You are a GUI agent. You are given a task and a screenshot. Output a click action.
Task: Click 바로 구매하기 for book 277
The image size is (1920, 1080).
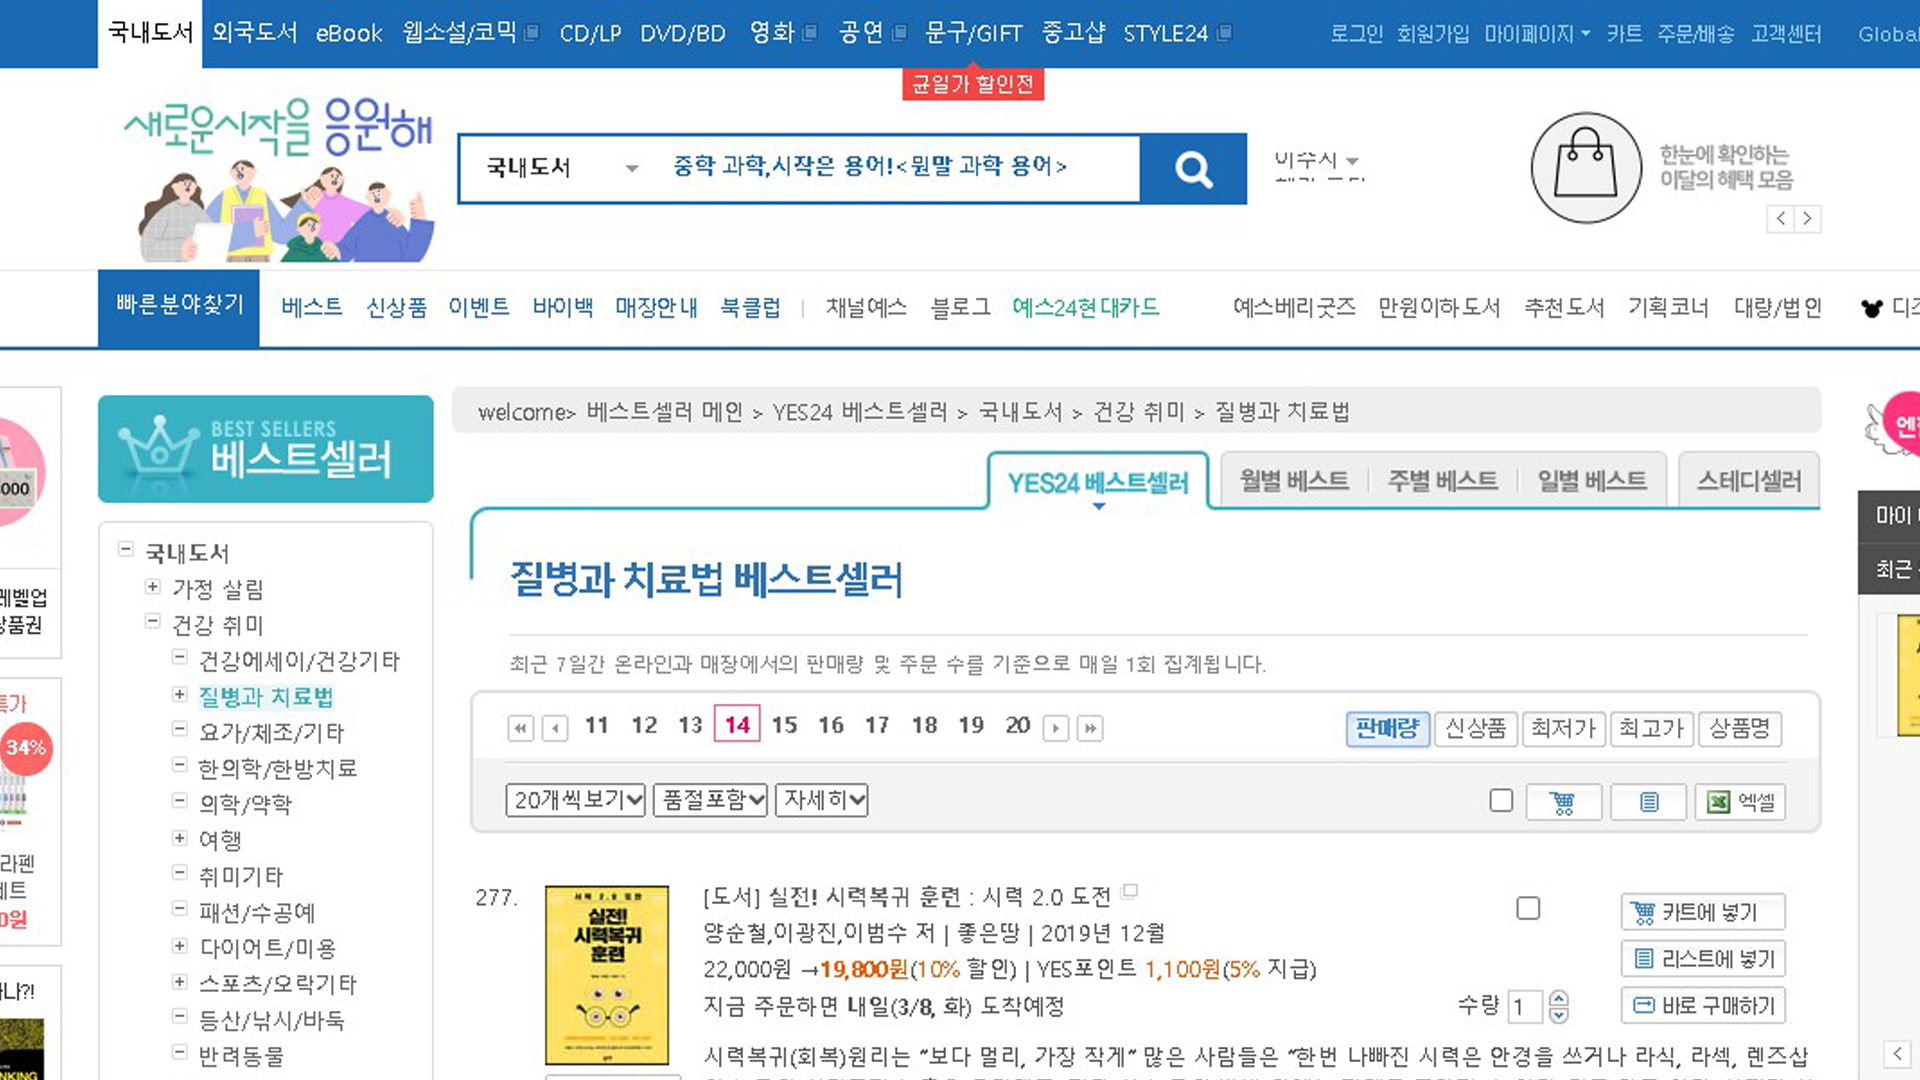coord(1702,1006)
